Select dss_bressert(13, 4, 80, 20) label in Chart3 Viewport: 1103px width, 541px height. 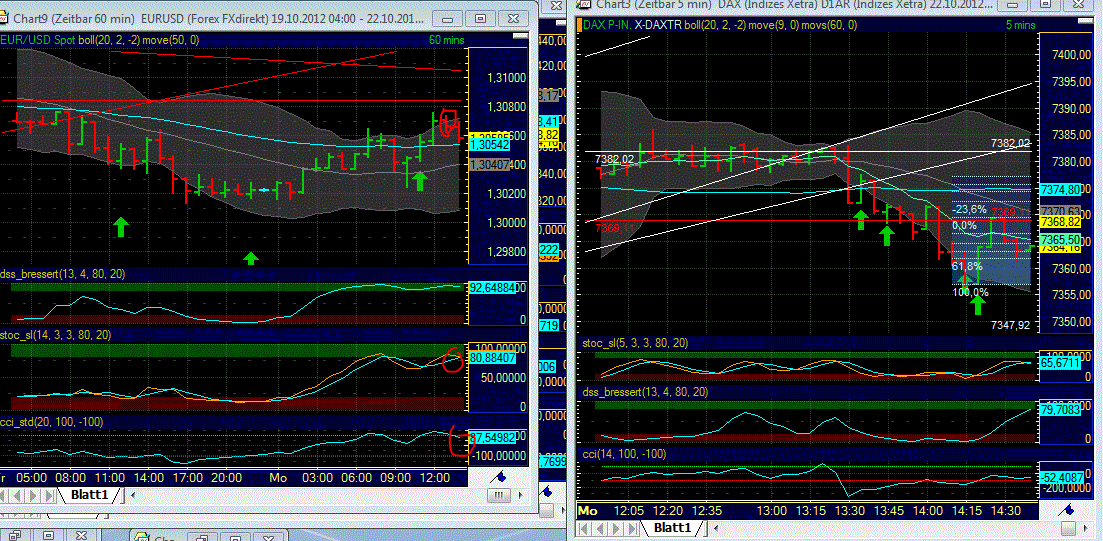coord(645,391)
